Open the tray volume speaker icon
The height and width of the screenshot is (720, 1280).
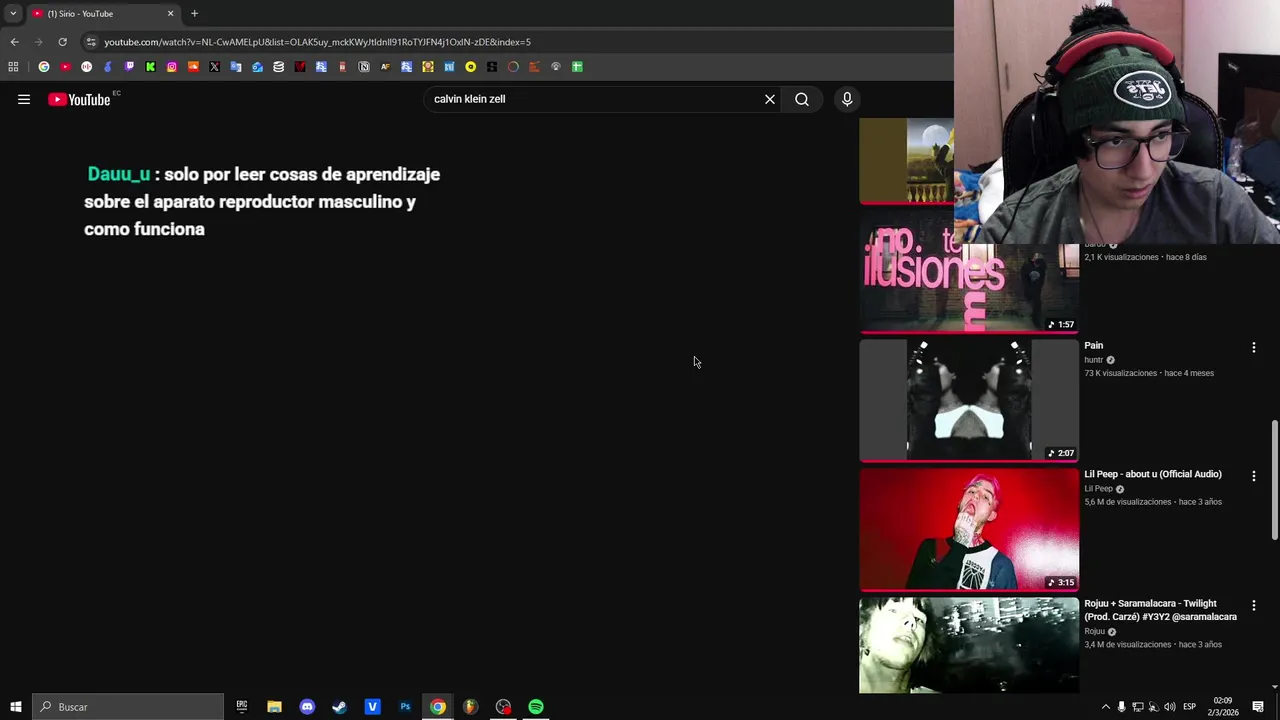click(x=1170, y=707)
